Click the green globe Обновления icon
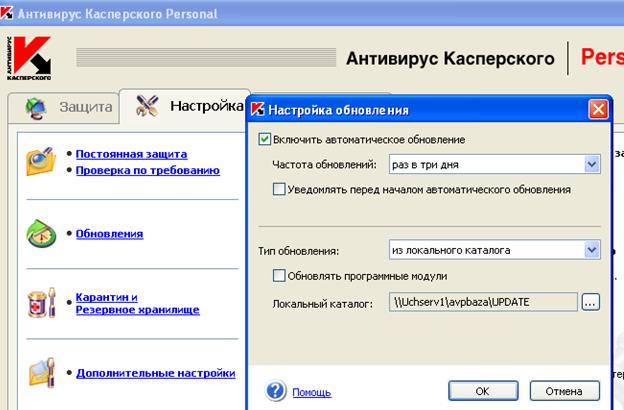This screenshot has height=410, width=624. click(41, 234)
